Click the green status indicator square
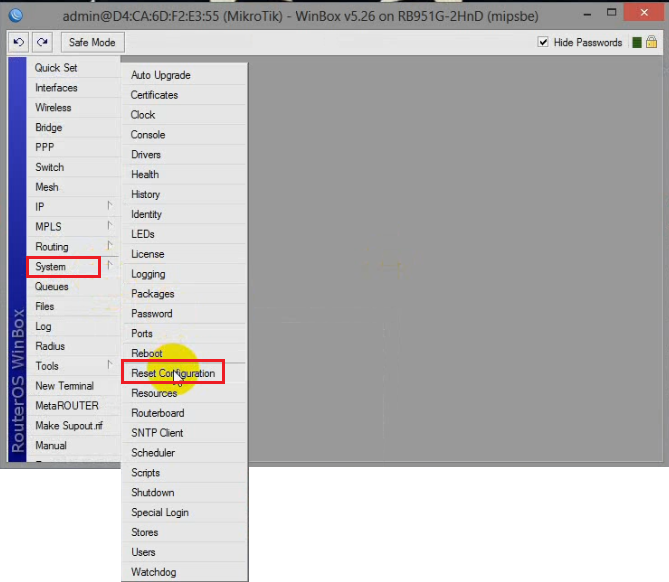The image size is (669, 582). 637,42
